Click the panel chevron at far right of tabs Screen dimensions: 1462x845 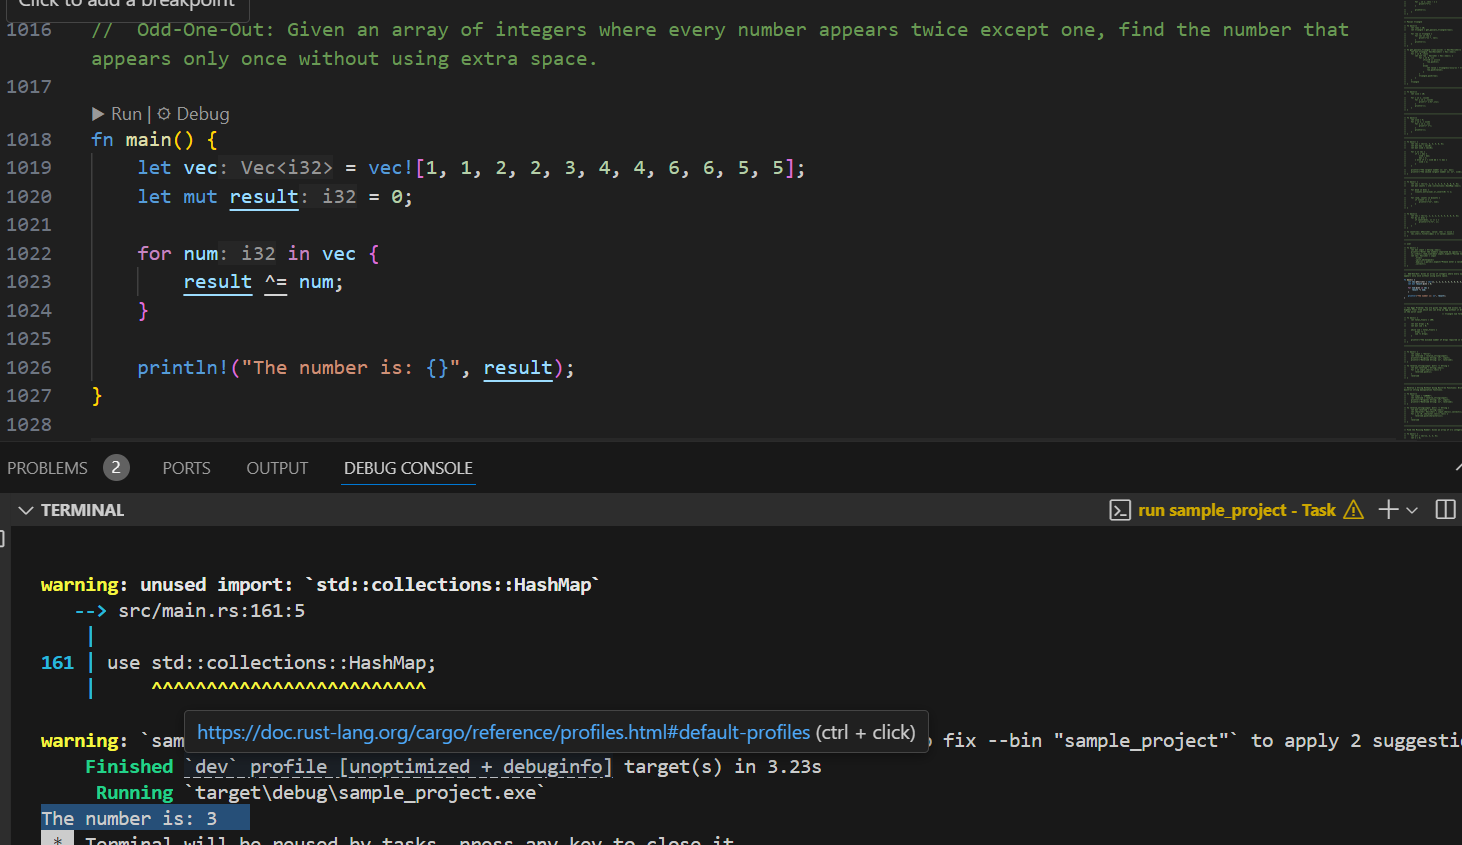tap(1457, 468)
